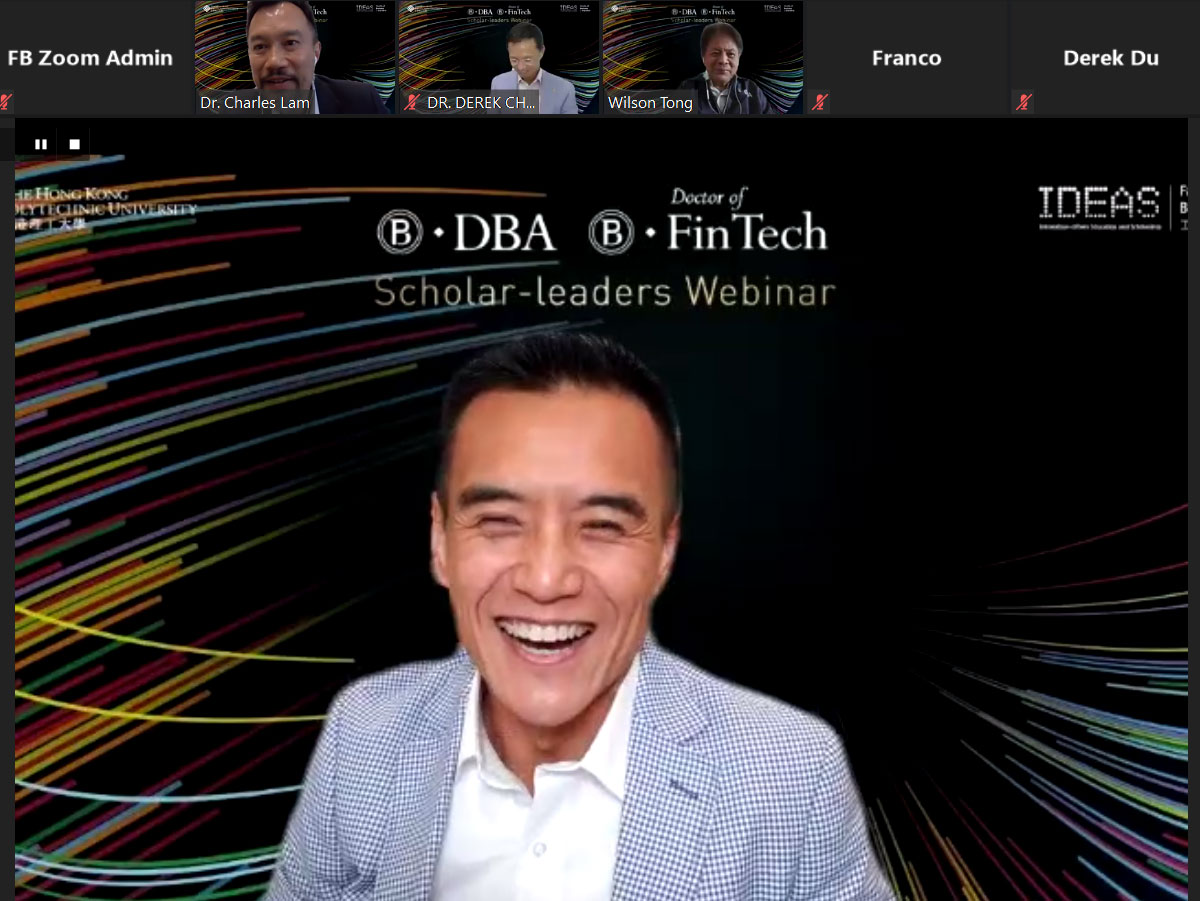Click the IDEAS logo in main video
Viewport: 1200px width, 901px height.
coord(1098,207)
